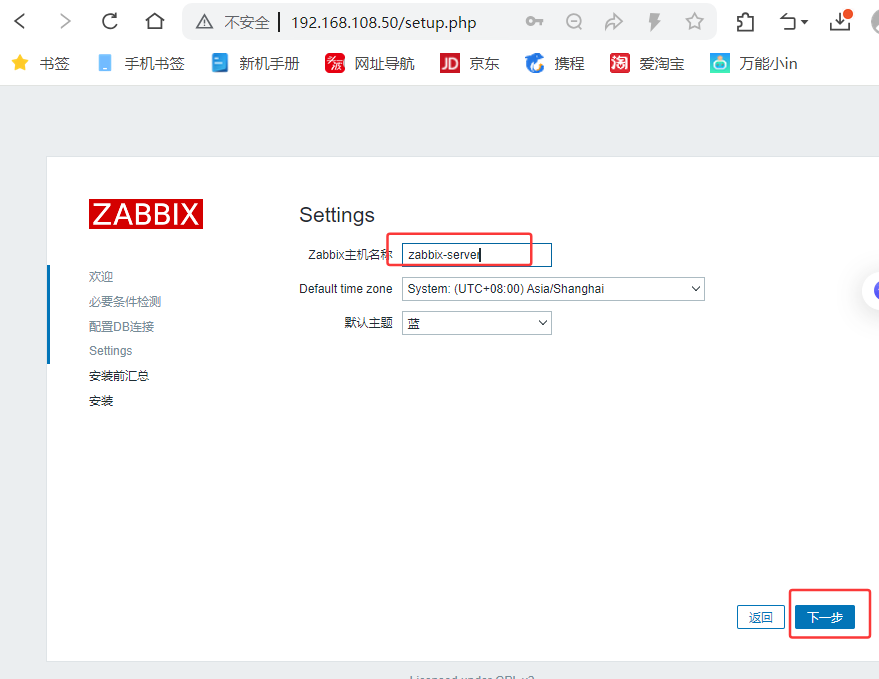Open the 网址导航 bookmark
Image resolution: width=879 pixels, height=679 pixels.
[x=370, y=63]
